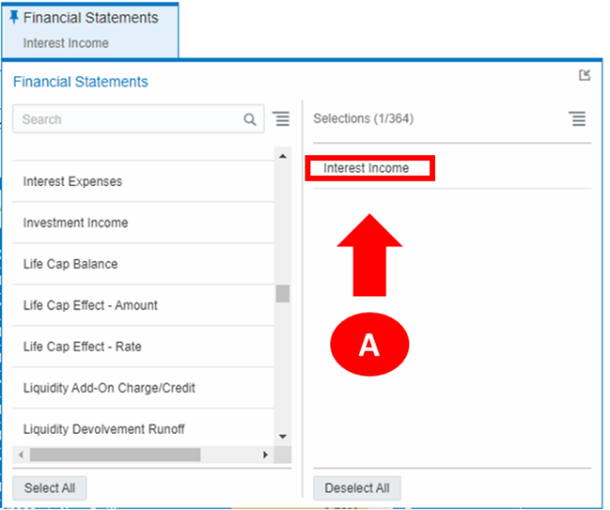Click the search magnifier icon
The height and width of the screenshot is (510, 610).
pyautogui.click(x=250, y=119)
